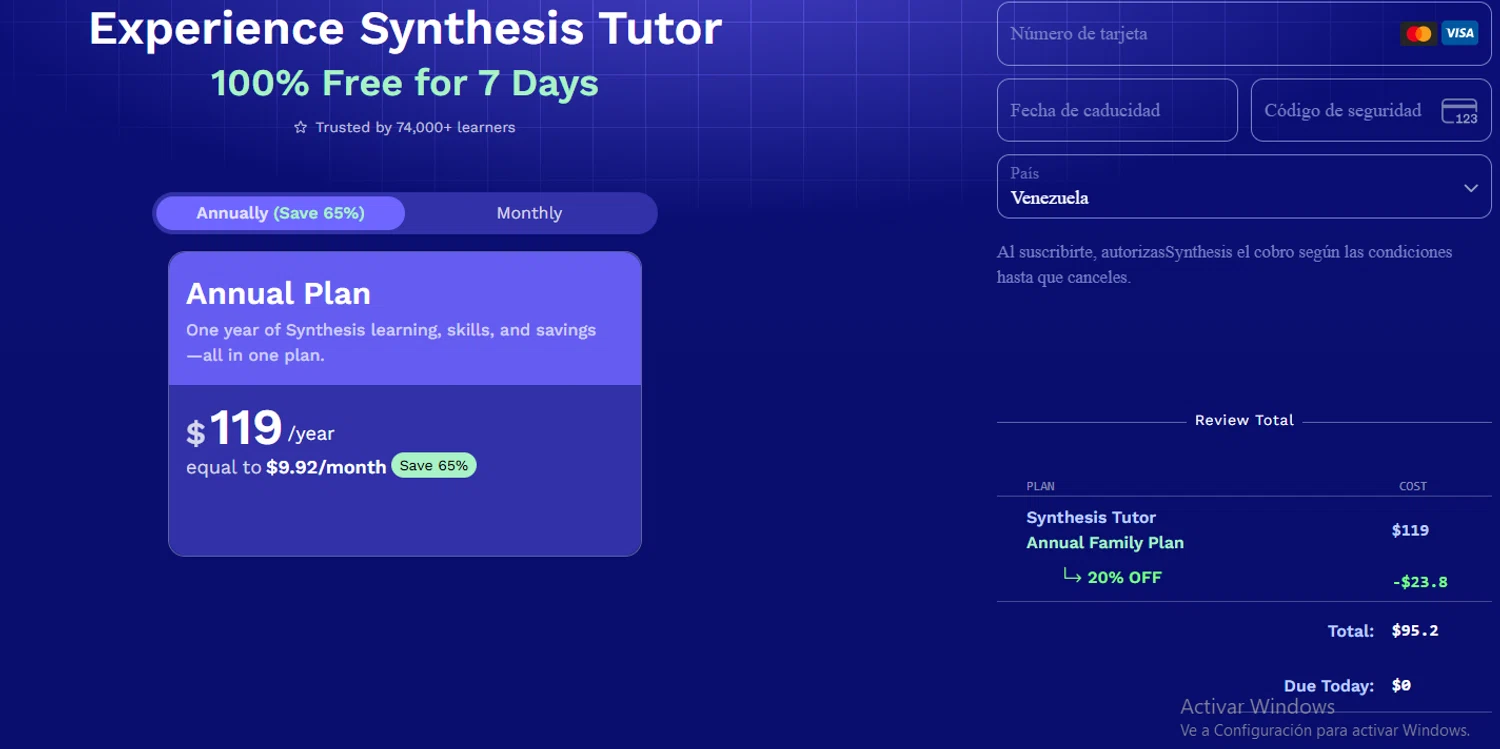Click the dropdown chevron next to Venezuela
Image resolution: width=1500 pixels, height=749 pixels.
pyautogui.click(x=1470, y=188)
